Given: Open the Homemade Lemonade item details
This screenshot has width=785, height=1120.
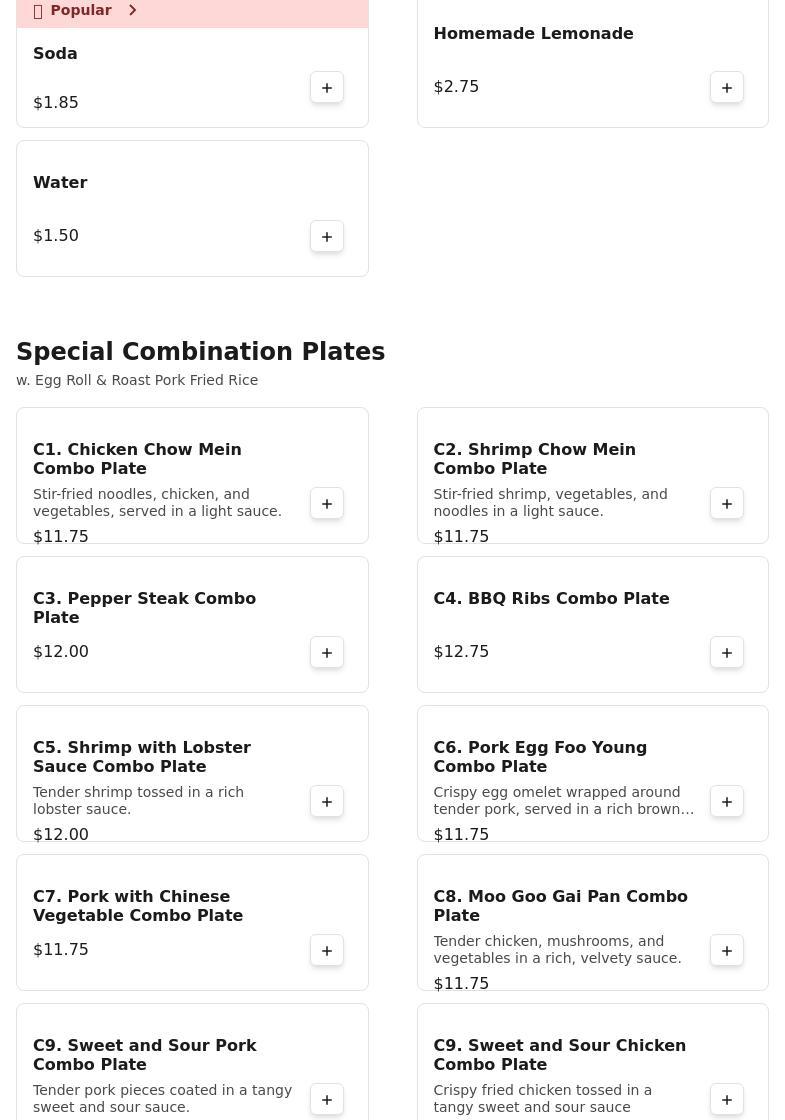Looking at the screenshot, I should (533, 34).
